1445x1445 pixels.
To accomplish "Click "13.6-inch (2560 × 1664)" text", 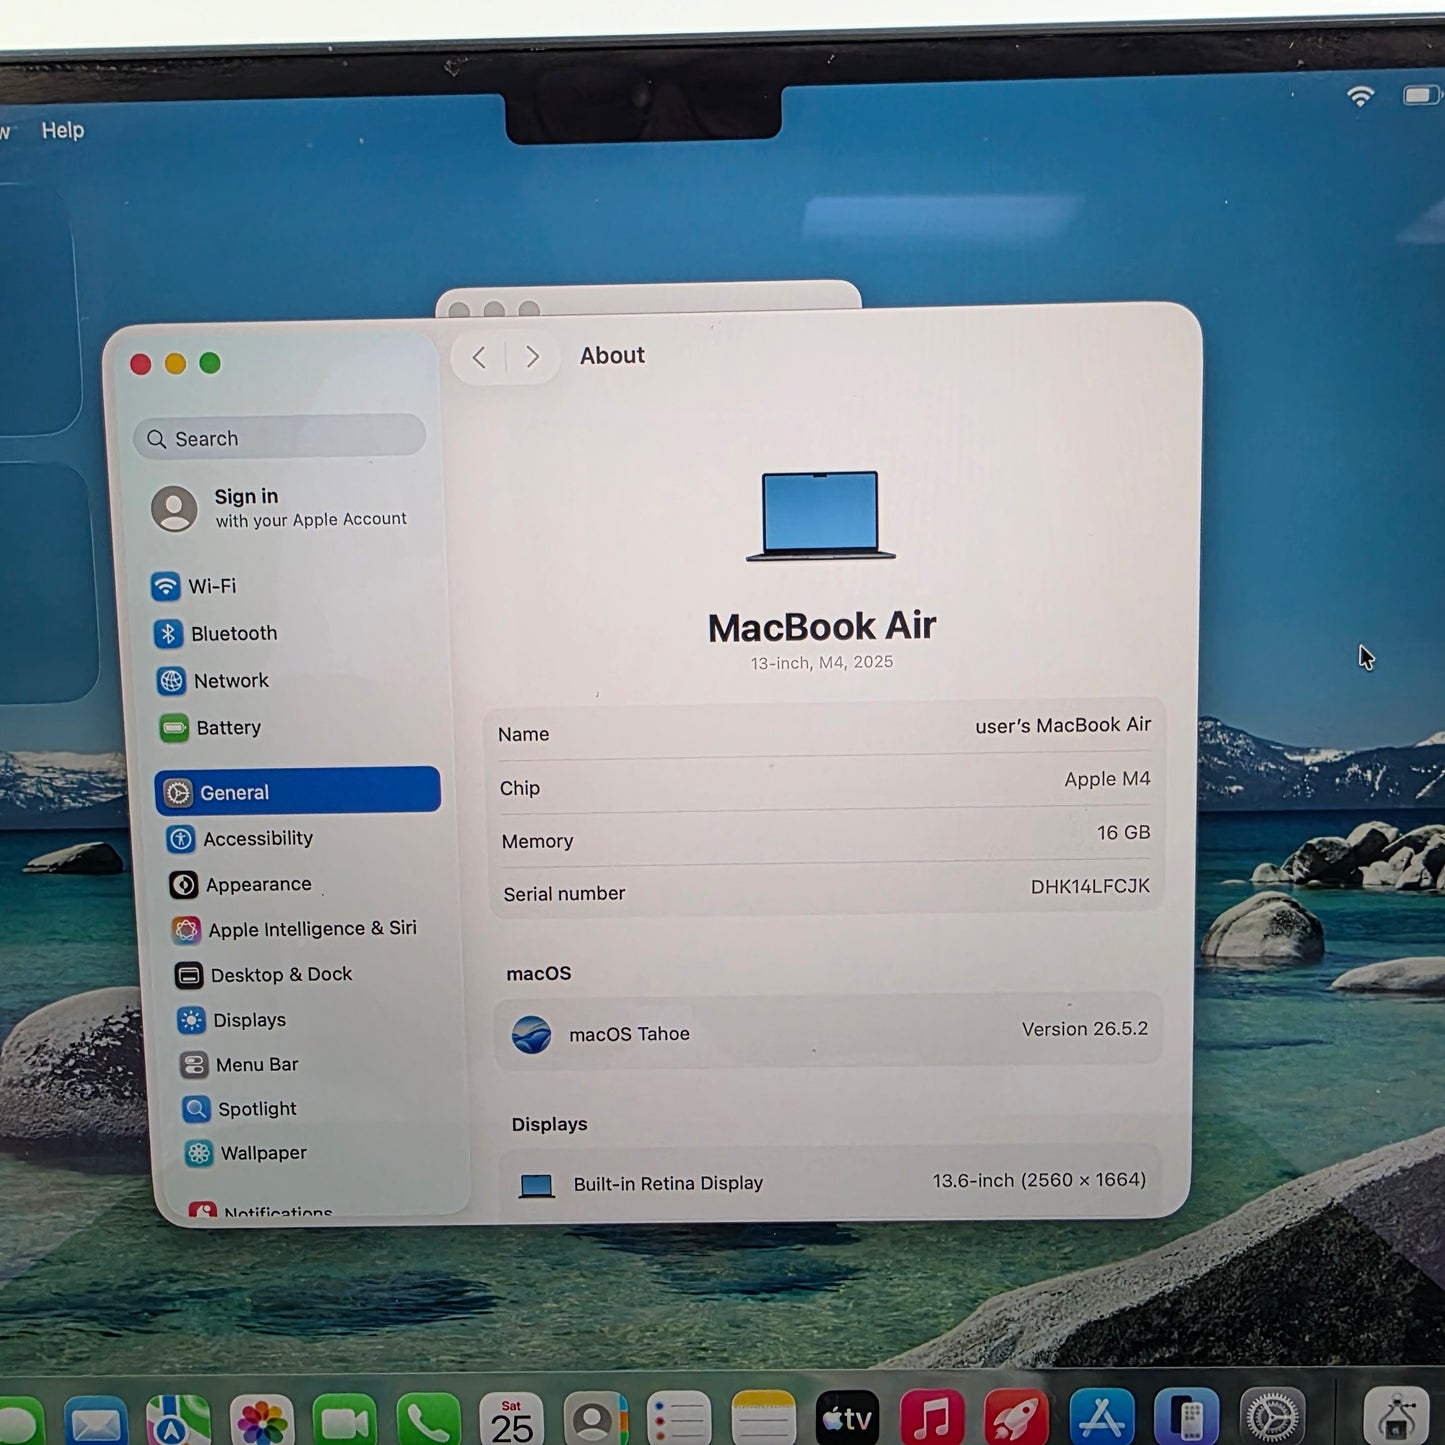I will [1039, 1181].
